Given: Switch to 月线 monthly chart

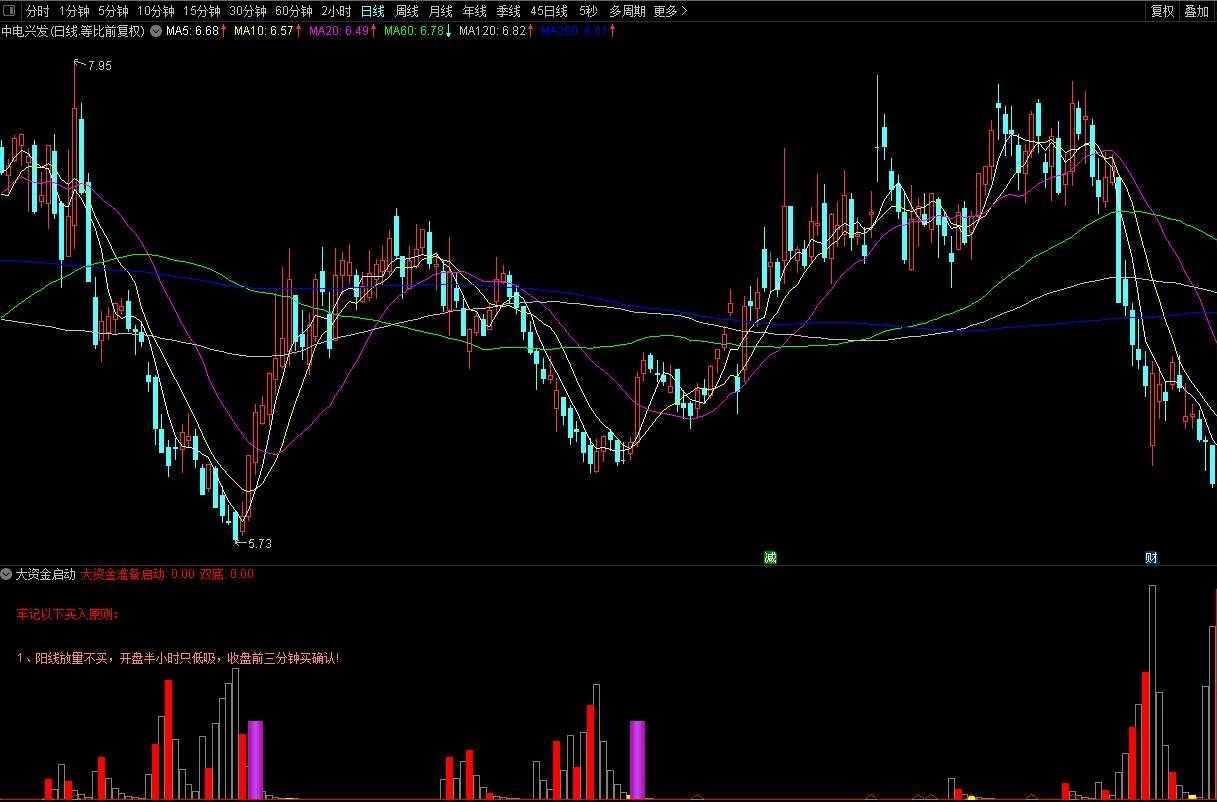Looking at the screenshot, I should (x=441, y=12).
